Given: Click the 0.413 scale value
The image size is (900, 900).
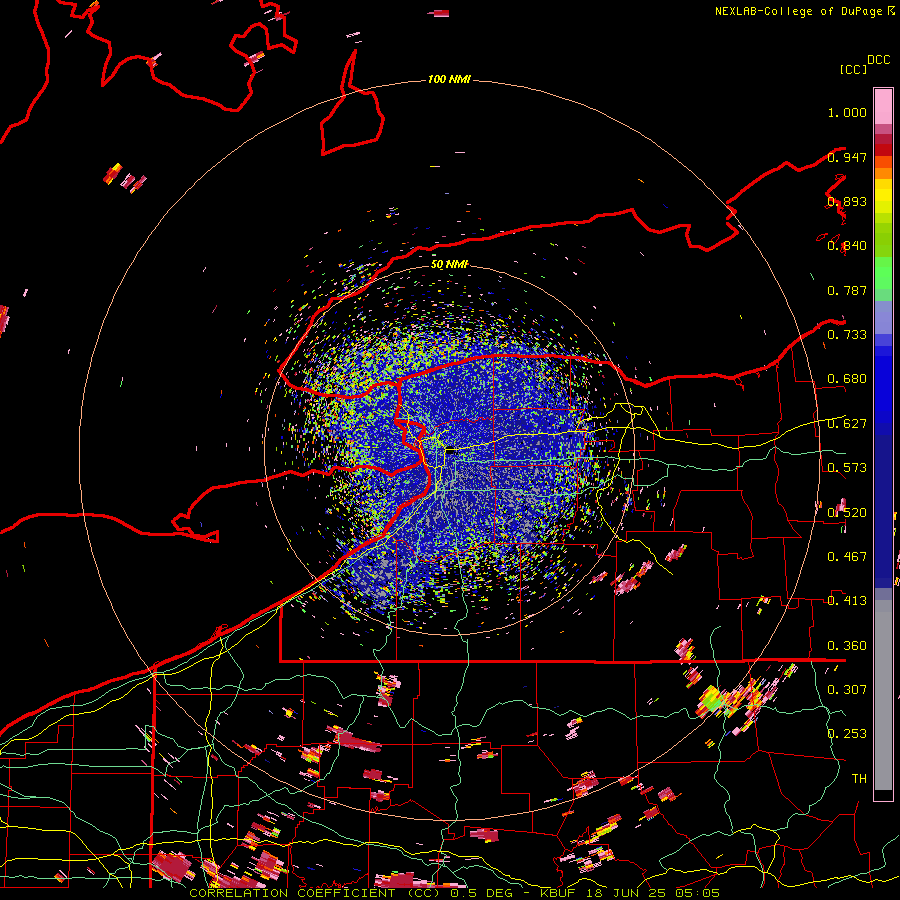Looking at the screenshot, I should click(x=847, y=601).
